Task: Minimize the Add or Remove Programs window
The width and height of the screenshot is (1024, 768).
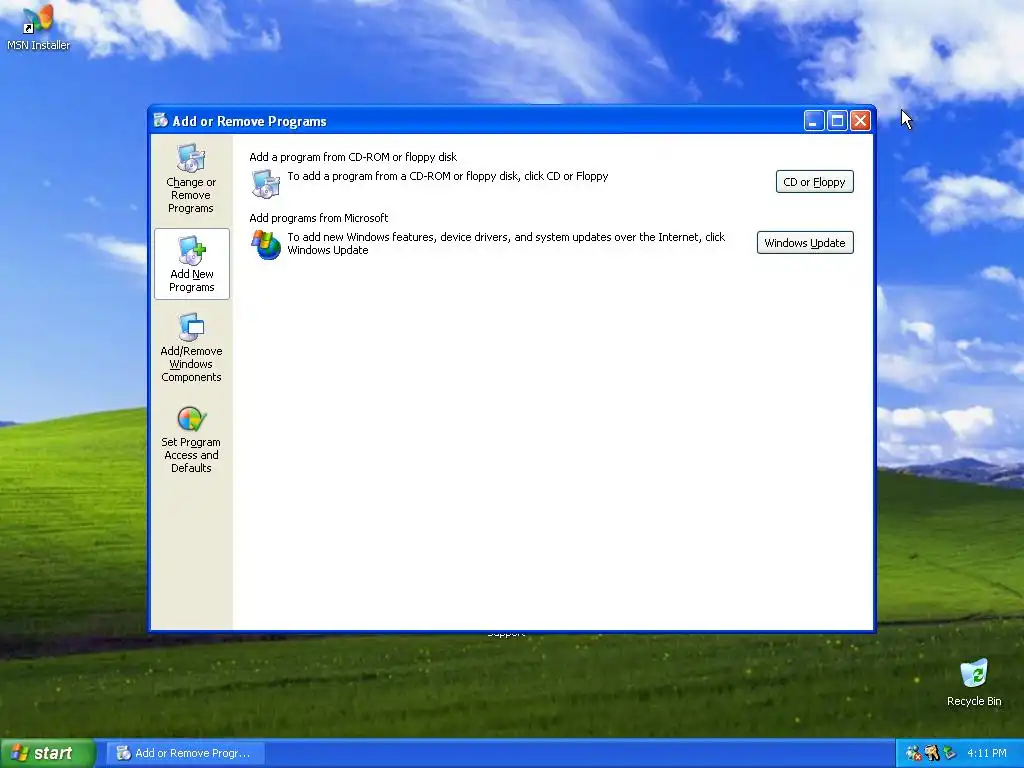Action: pos(814,121)
